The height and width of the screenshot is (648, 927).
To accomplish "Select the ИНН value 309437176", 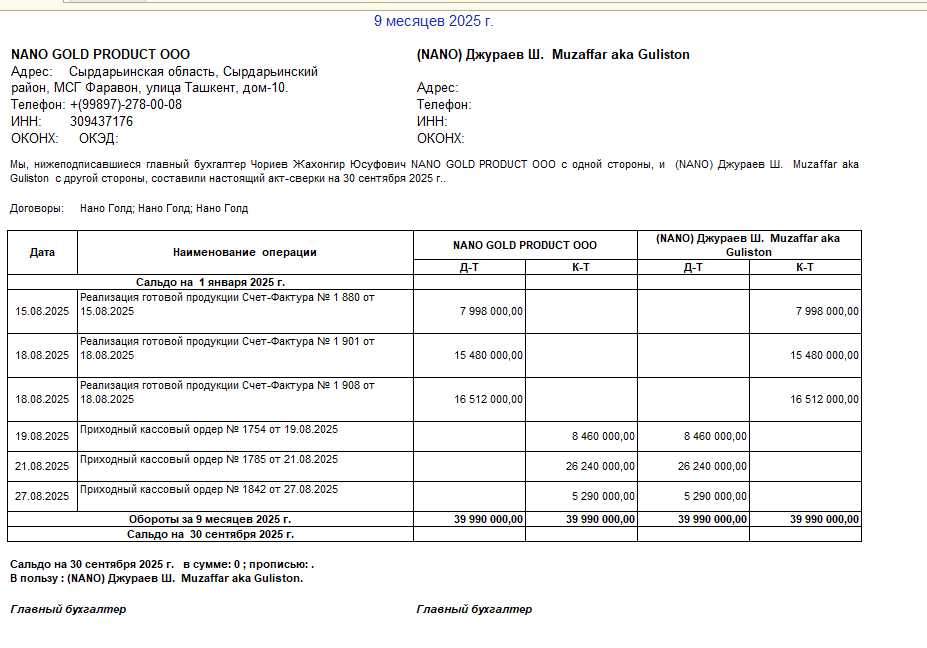I will click(101, 122).
